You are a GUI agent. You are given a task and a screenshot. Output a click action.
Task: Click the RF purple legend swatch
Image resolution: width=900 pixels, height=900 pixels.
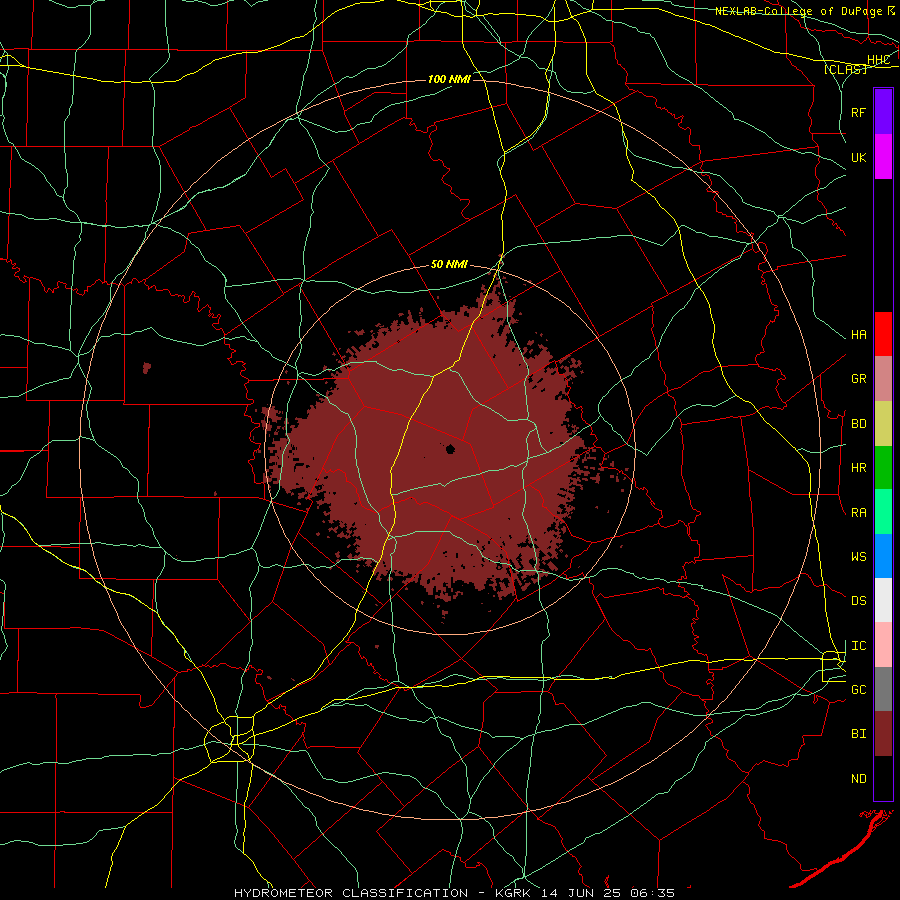[883, 112]
